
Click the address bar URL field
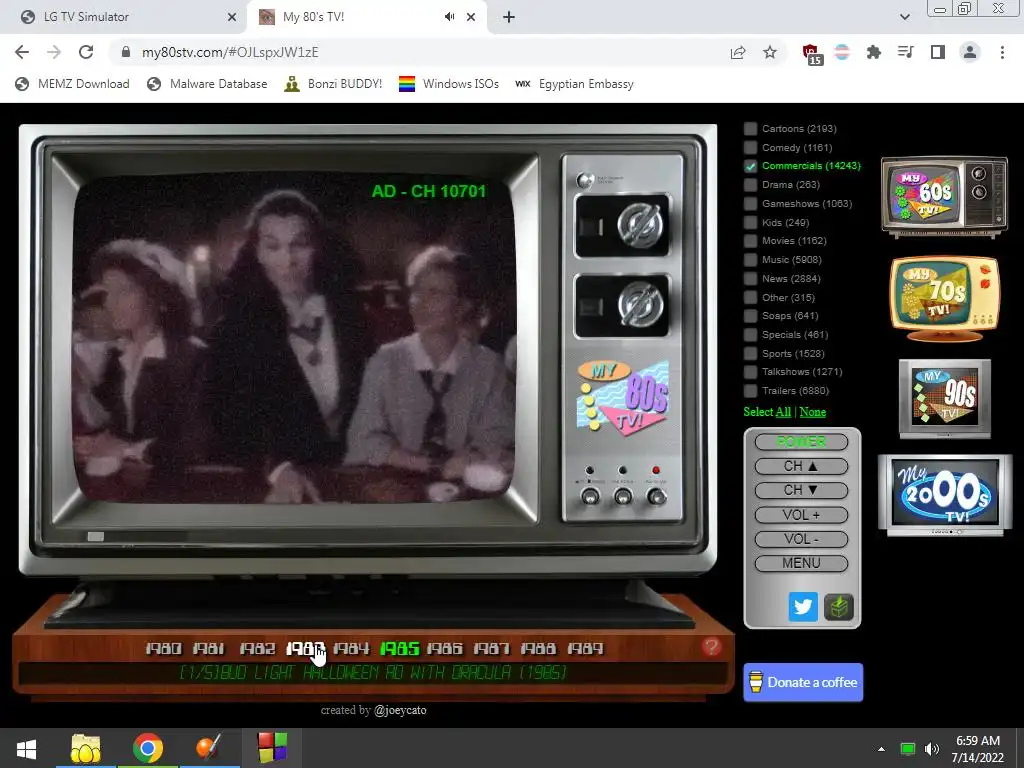point(418,52)
